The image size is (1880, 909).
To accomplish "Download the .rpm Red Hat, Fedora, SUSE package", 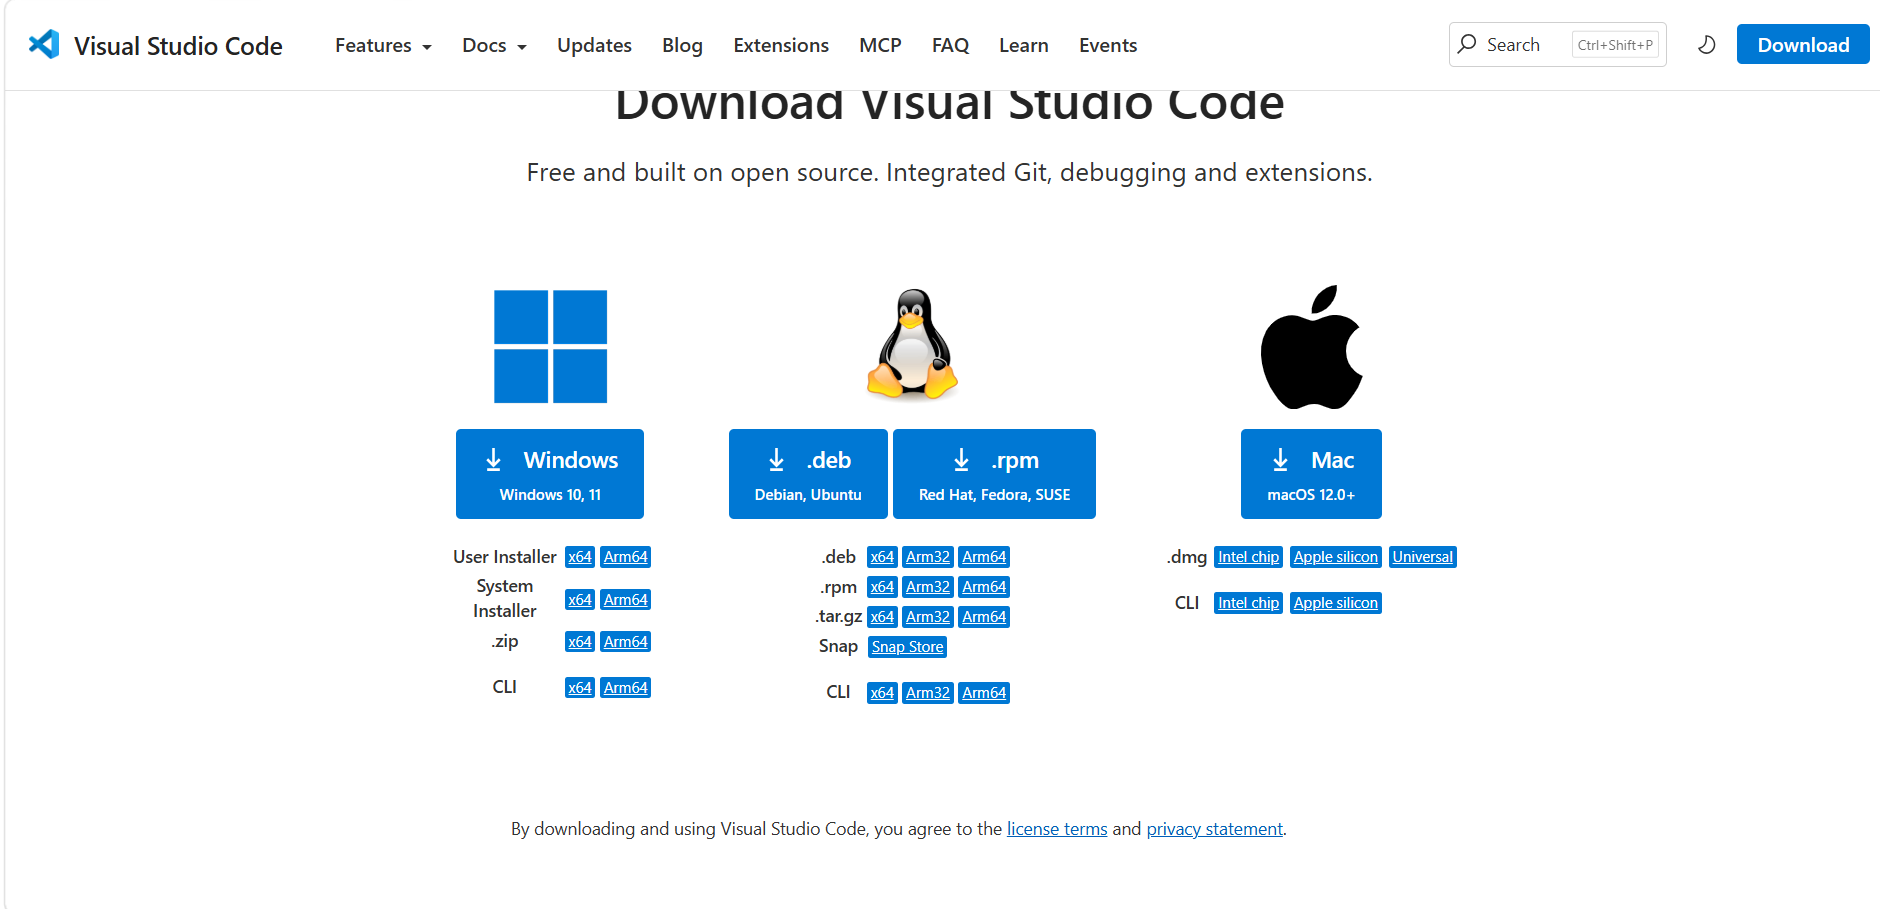I will pos(994,474).
